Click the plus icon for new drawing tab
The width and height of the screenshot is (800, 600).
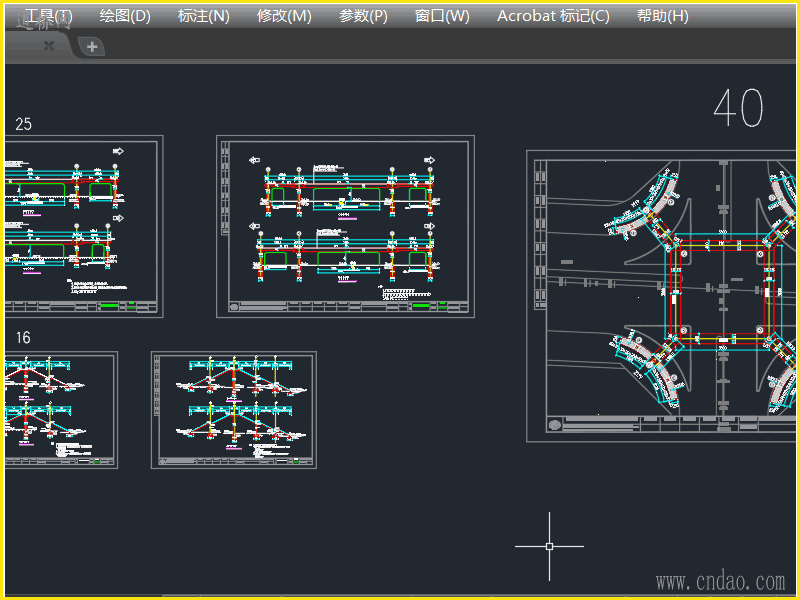click(91, 46)
